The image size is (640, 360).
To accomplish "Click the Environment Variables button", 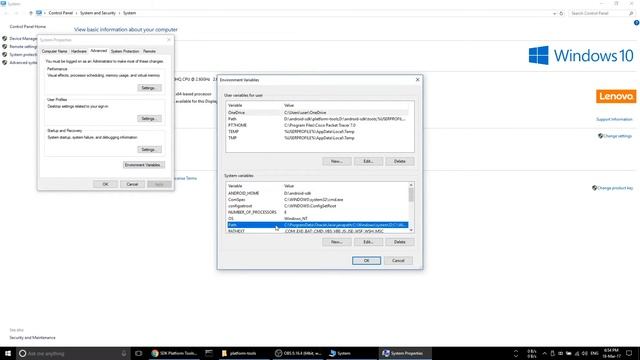I will (x=144, y=165).
